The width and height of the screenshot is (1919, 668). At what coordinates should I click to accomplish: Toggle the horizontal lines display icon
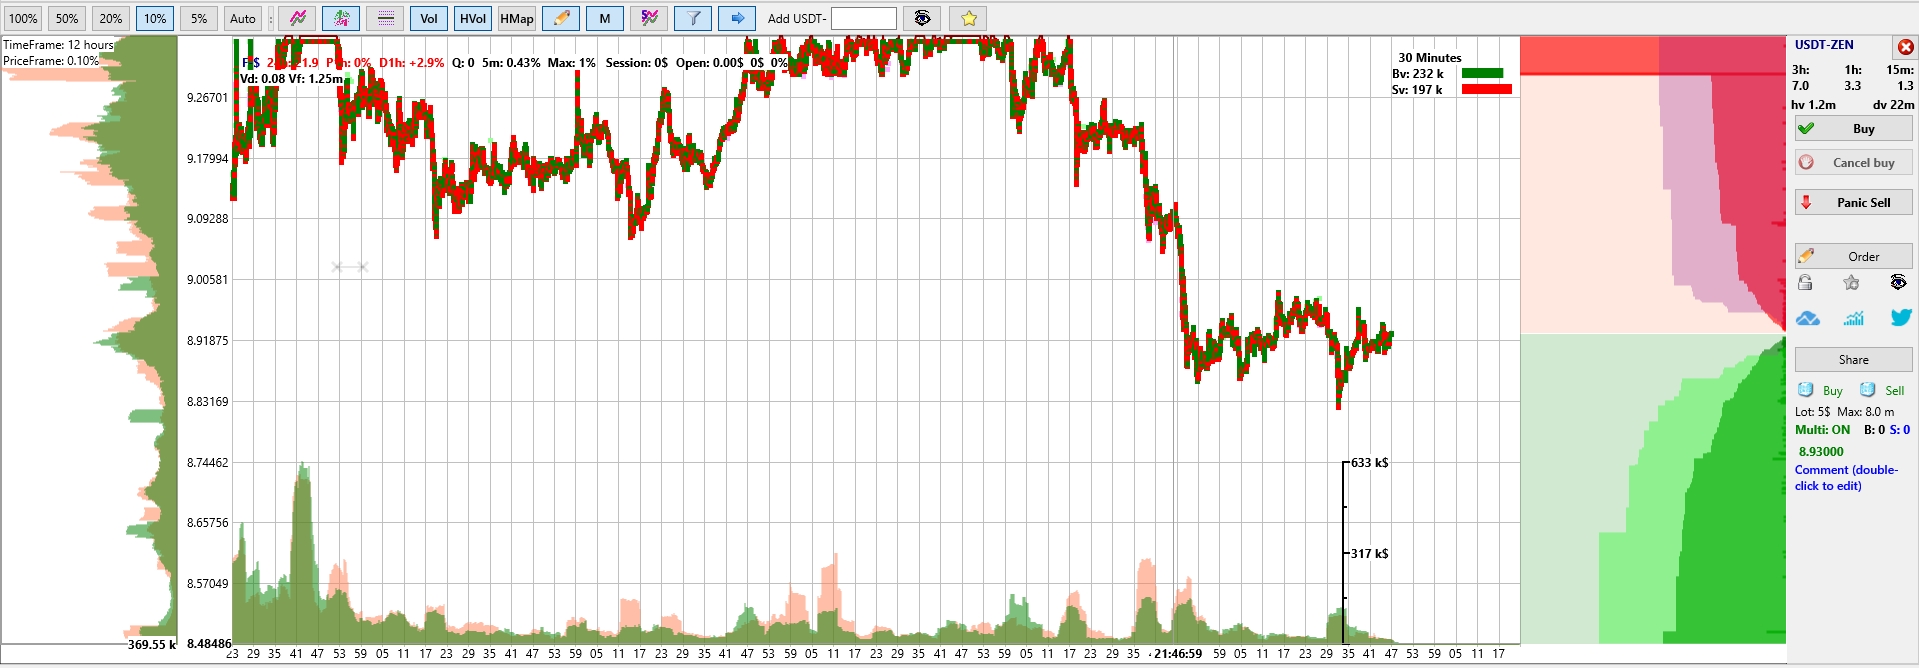pyautogui.click(x=385, y=18)
